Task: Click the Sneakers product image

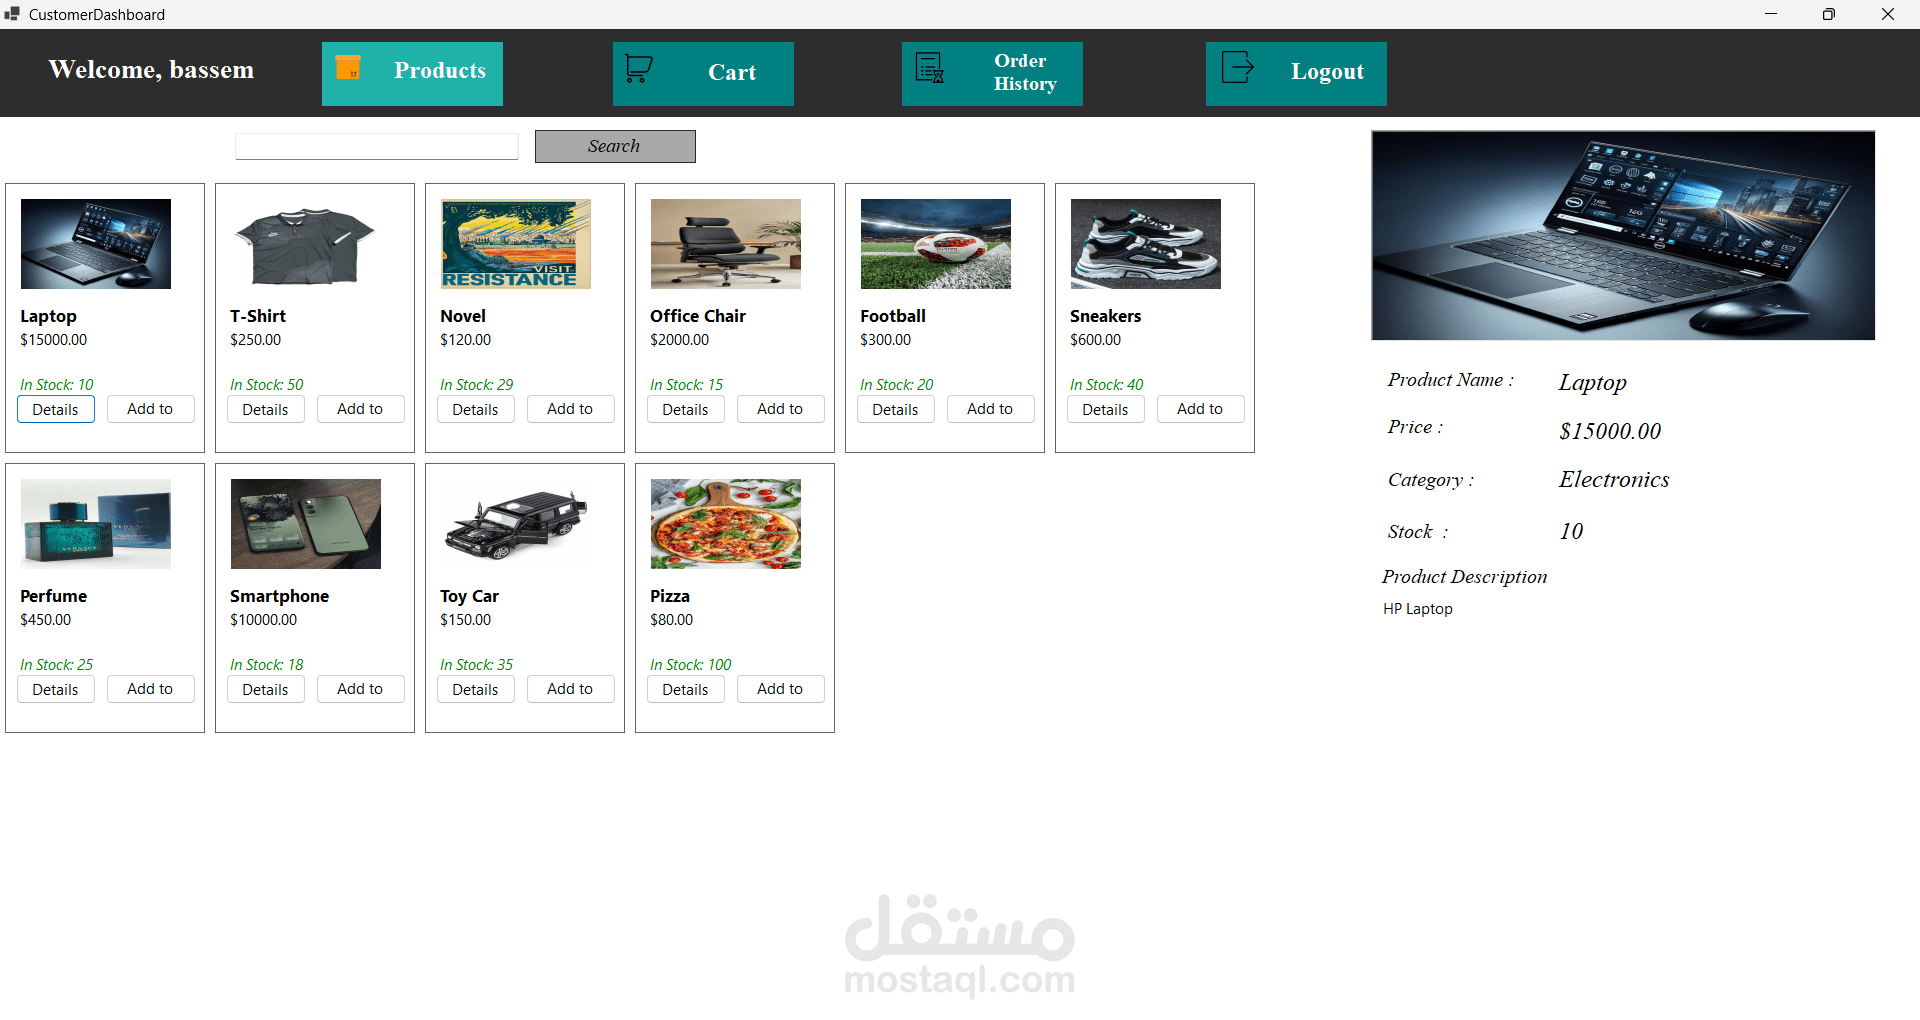Action: (x=1145, y=243)
